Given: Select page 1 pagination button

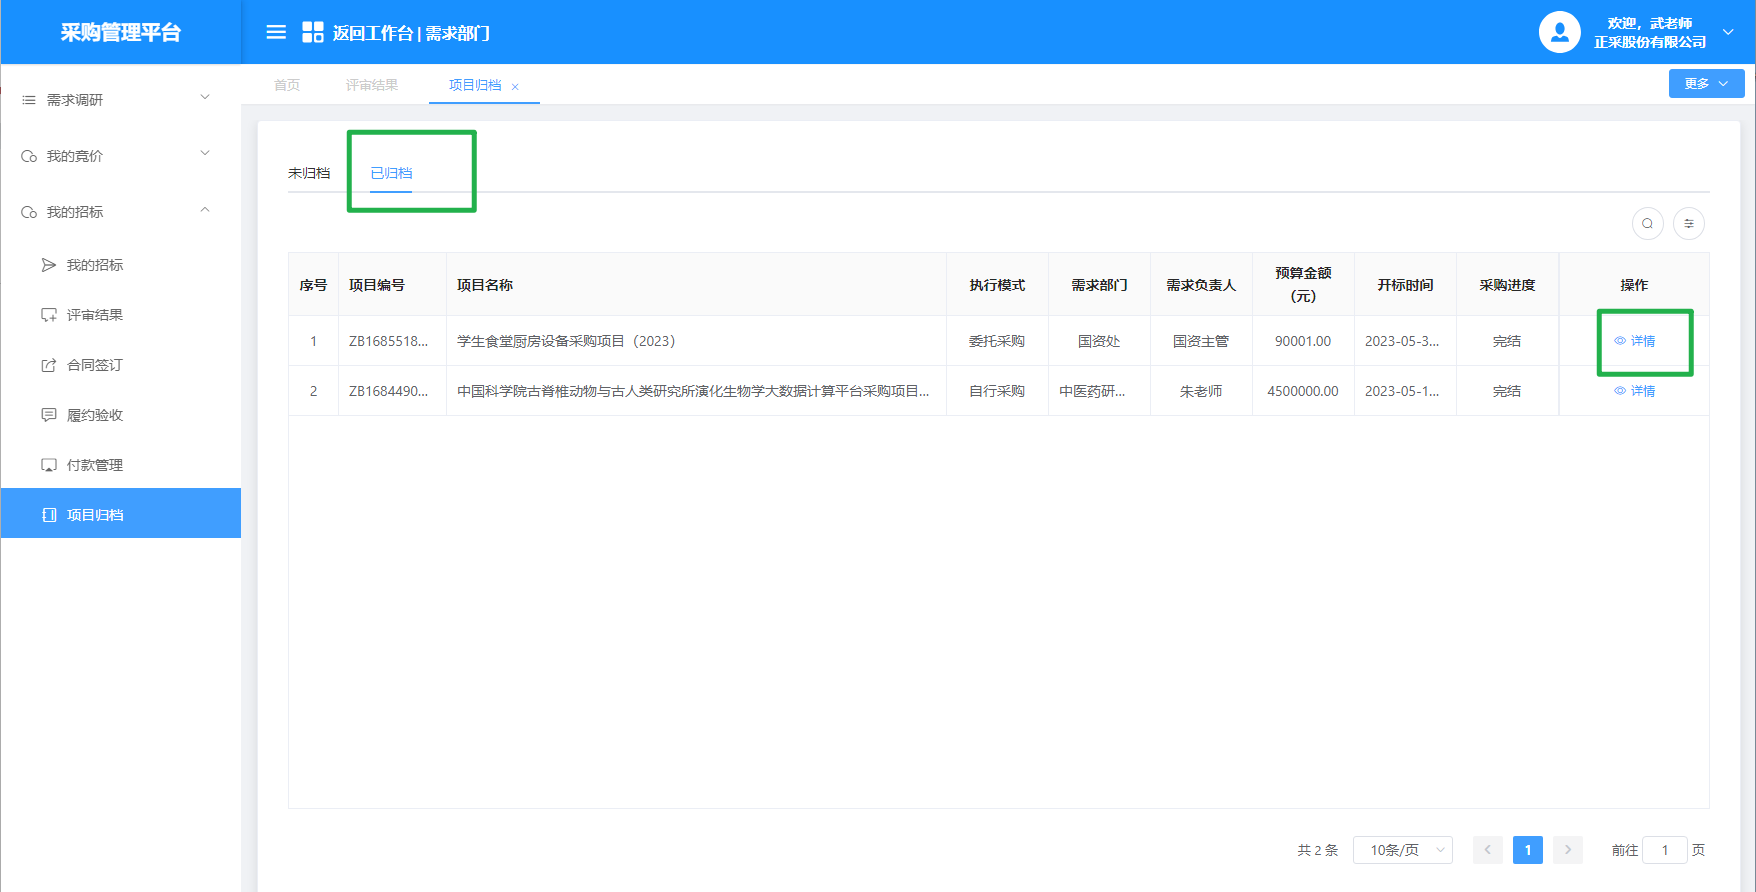Looking at the screenshot, I should pyautogui.click(x=1527, y=850).
